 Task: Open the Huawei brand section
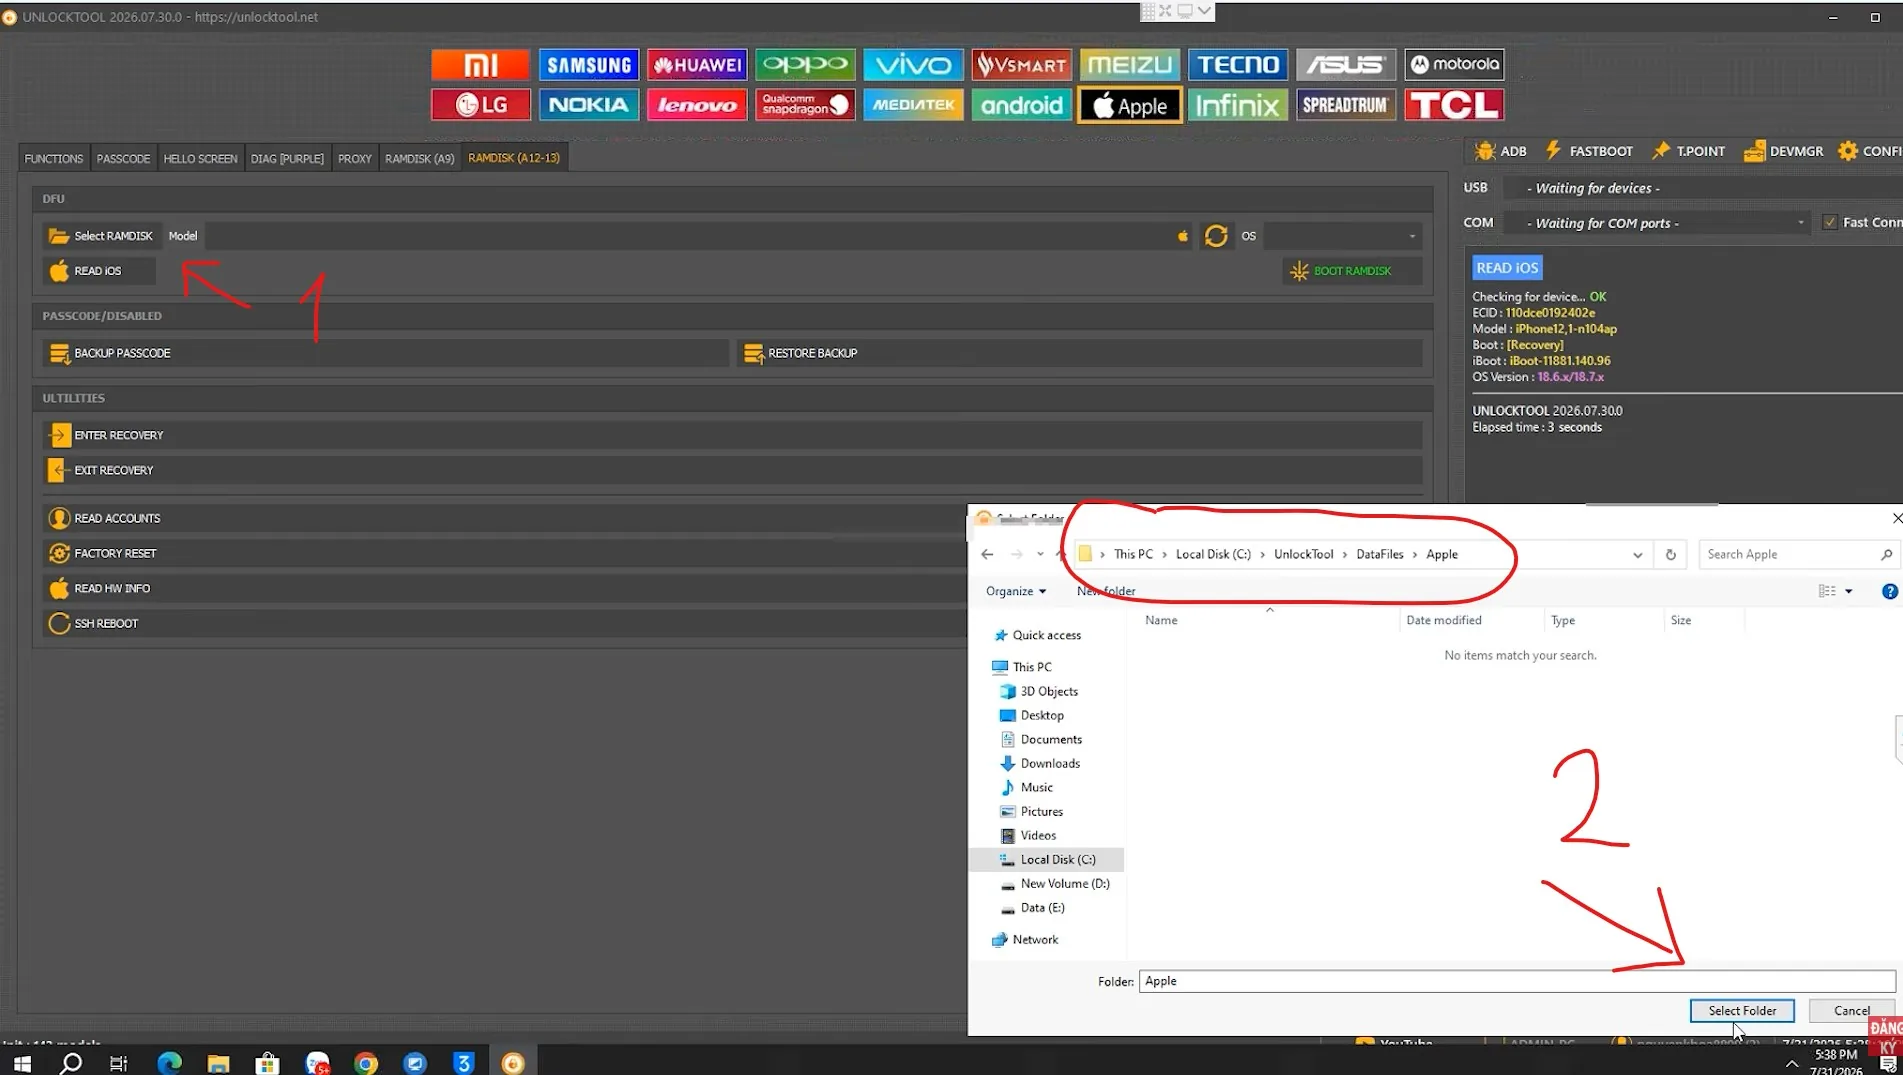click(696, 65)
